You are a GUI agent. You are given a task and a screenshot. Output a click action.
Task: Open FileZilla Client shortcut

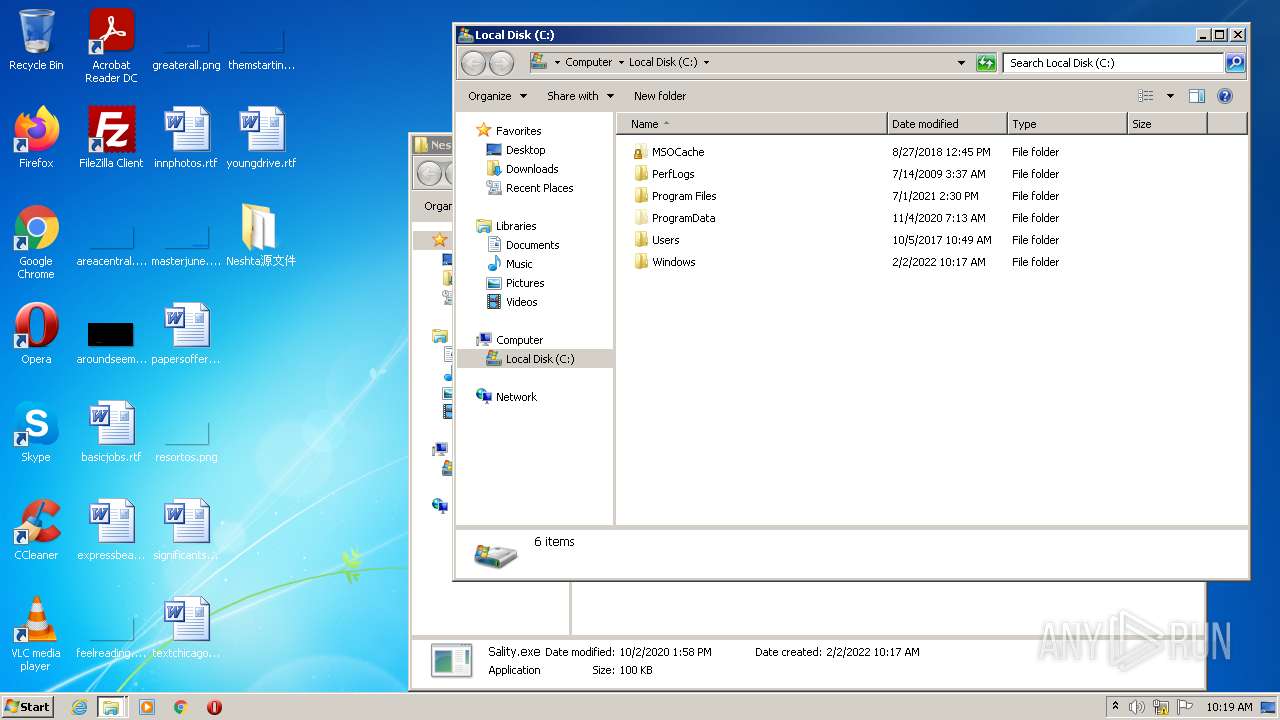click(111, 137)
